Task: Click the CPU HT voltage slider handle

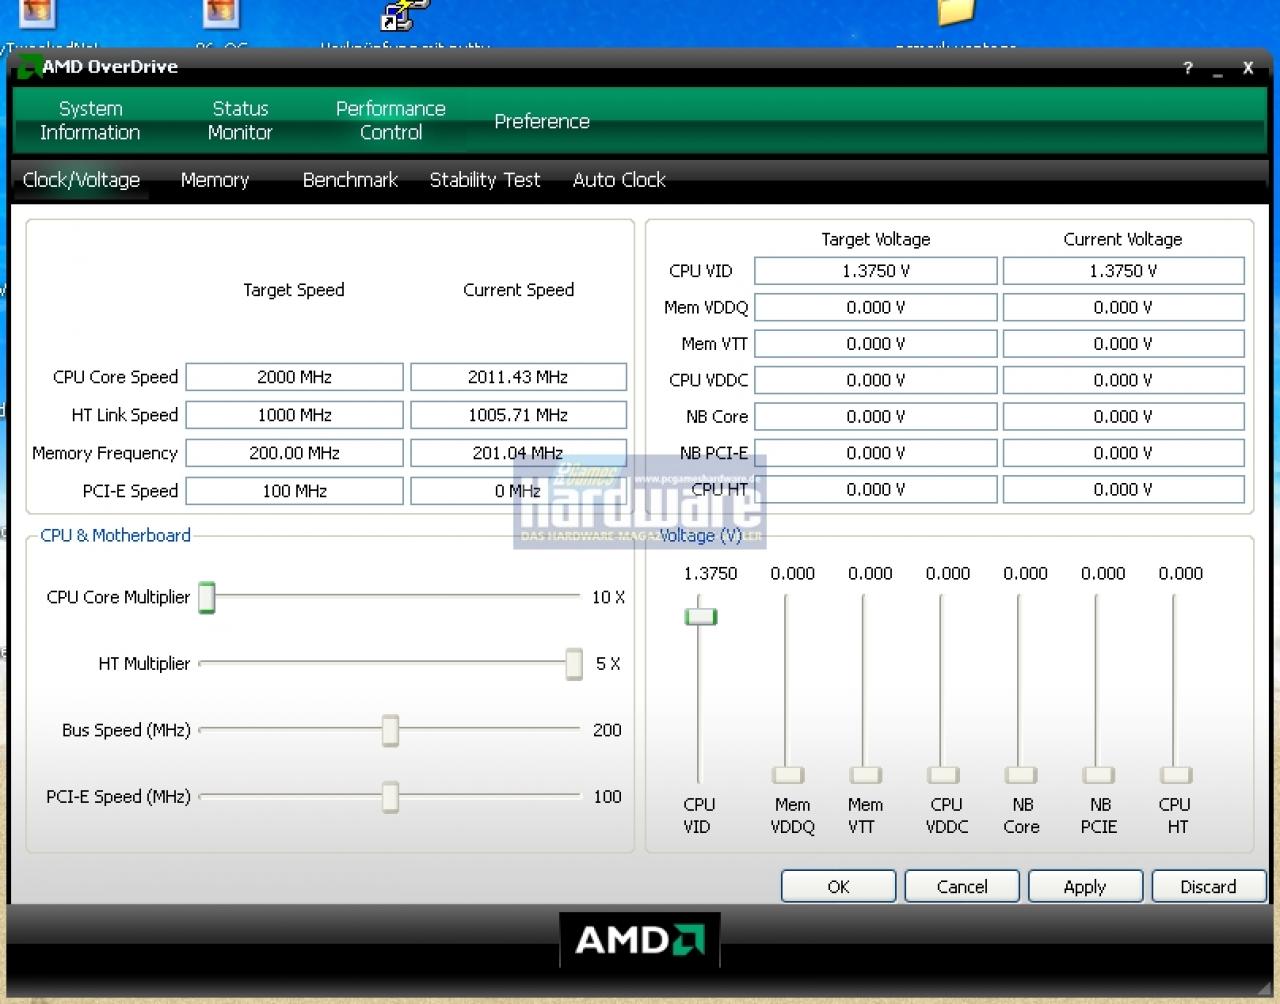Action: pyautogui.click(x=1176, y=775)
